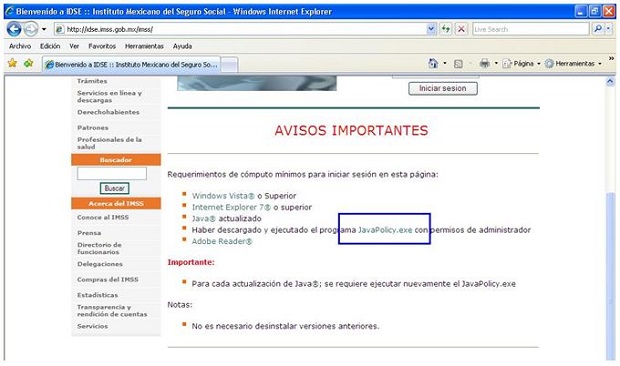Open the Archivo menu
Screen dimensions: 620x366
click(x=20, y=46)
